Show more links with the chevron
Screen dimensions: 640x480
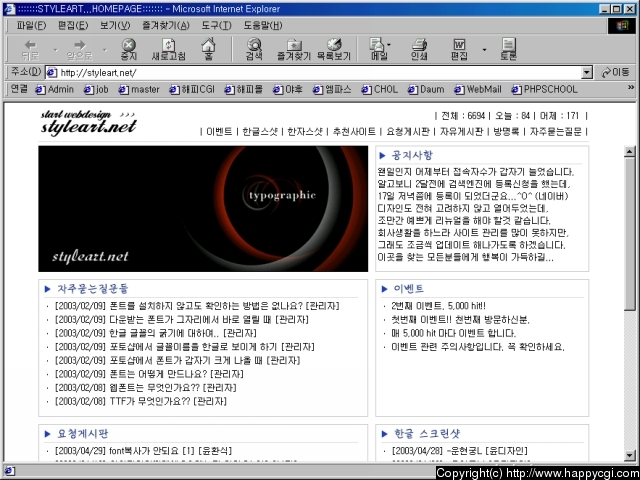631,87
